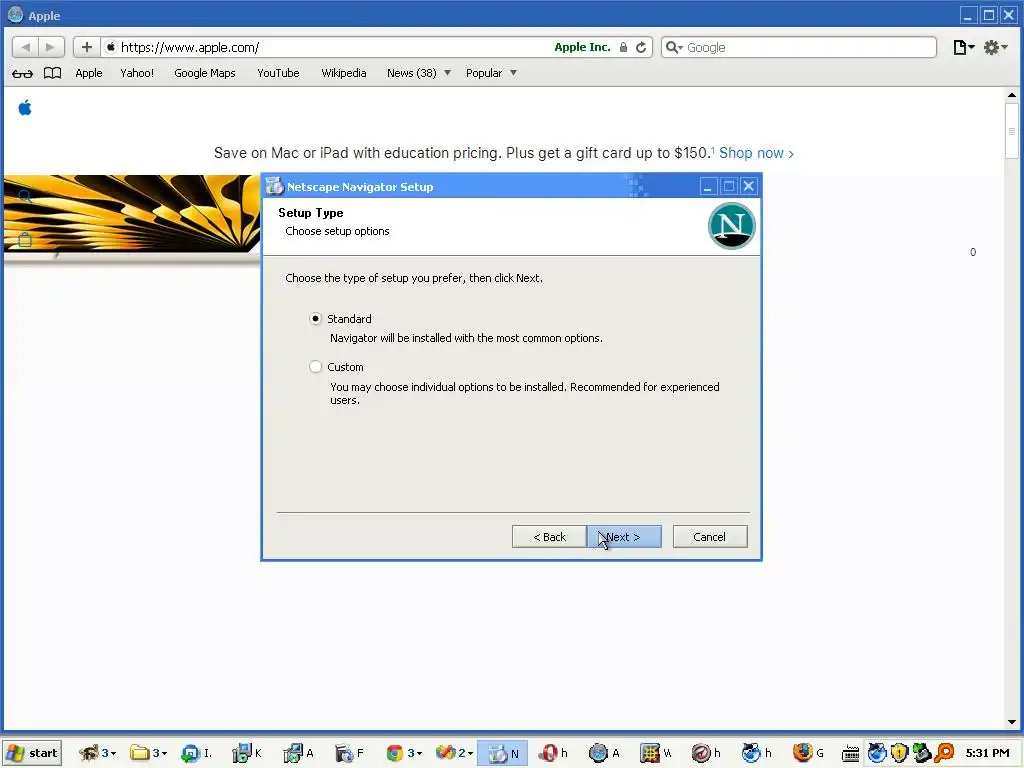The width and height of the screenshot is (1024, 768).
Task: Add a bookmark with the plus button
Action: pyautogui.click(x=86, y=47)
